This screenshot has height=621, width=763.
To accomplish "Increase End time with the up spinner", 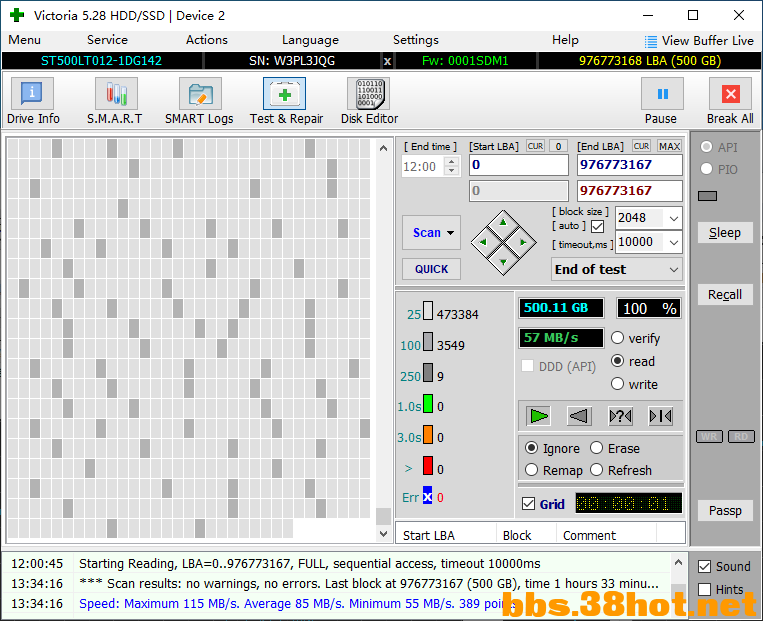I will (x=452, y=162).
